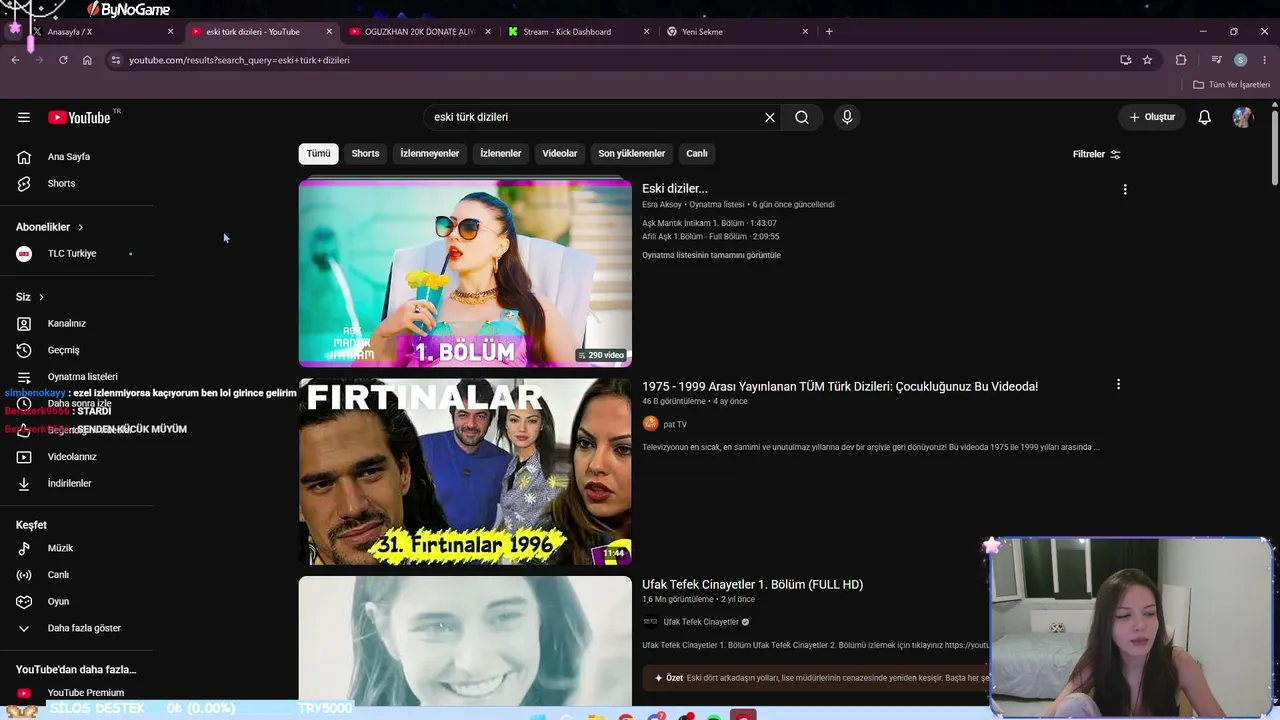The image size is (1280, 720).
Task: Click the Oluştur create button
Action: (x=1152, y=117)
